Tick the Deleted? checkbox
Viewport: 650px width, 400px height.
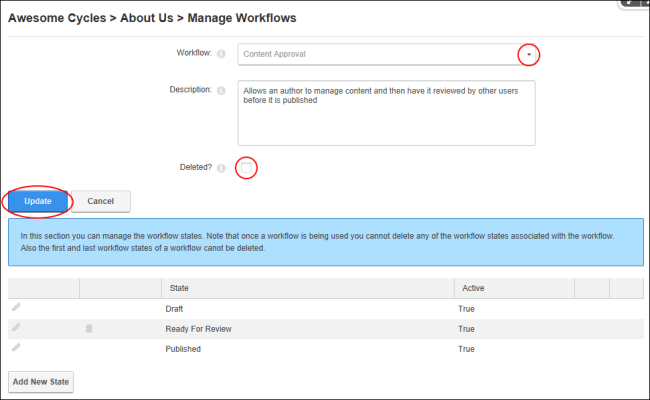point(246,168)
